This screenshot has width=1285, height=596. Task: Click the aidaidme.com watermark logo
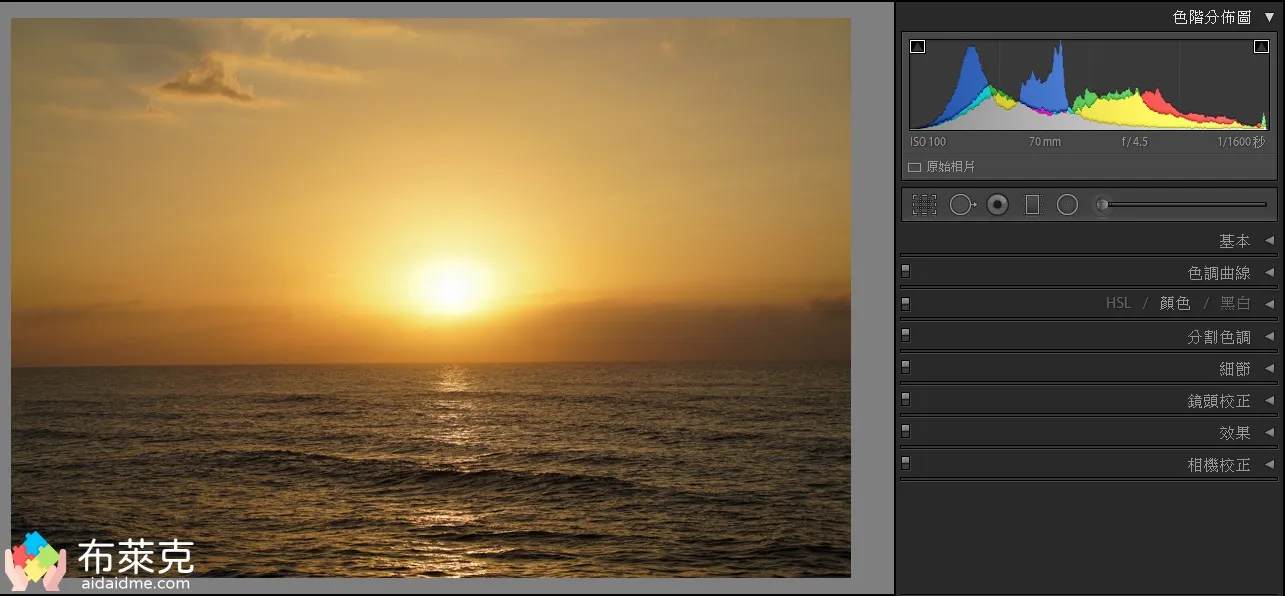pos(36,558)
